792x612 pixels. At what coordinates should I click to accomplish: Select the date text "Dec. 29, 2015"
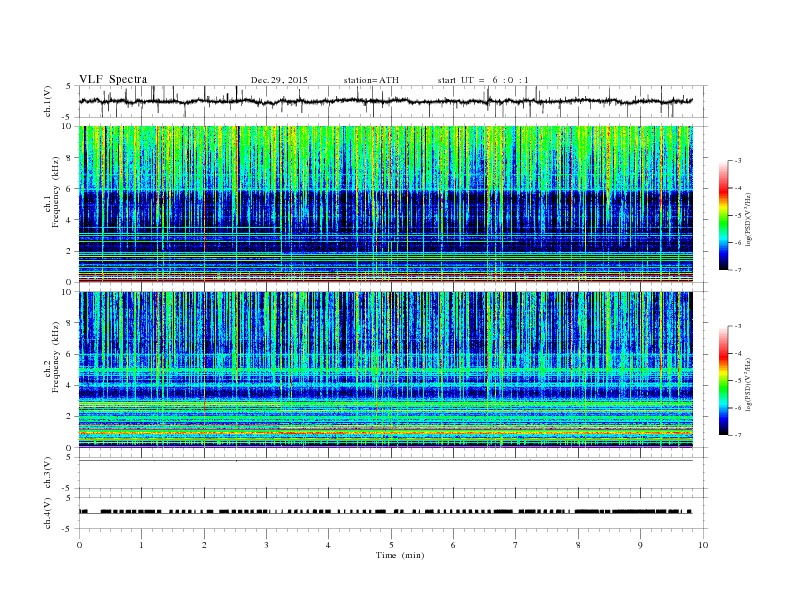coord(279,80)
